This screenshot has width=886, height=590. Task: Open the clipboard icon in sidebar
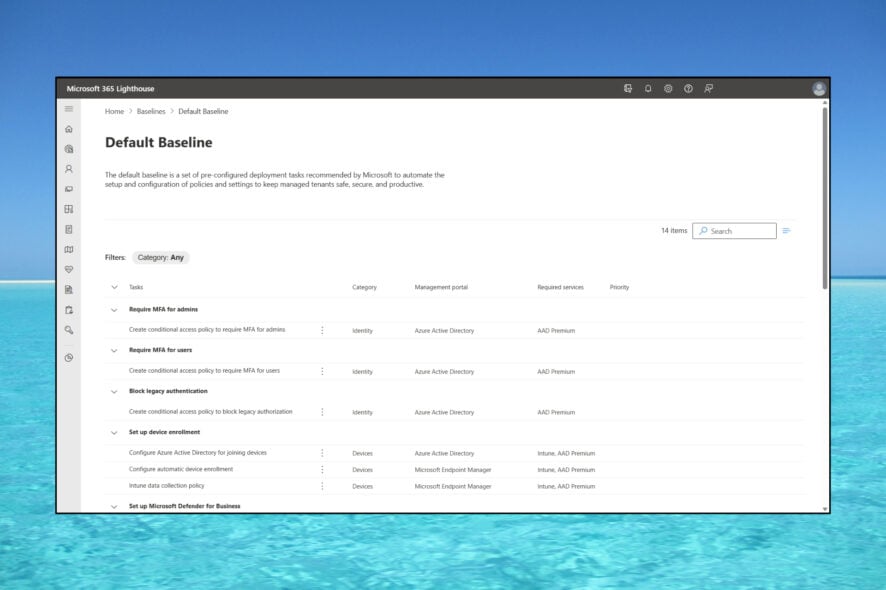coord(69,310)
